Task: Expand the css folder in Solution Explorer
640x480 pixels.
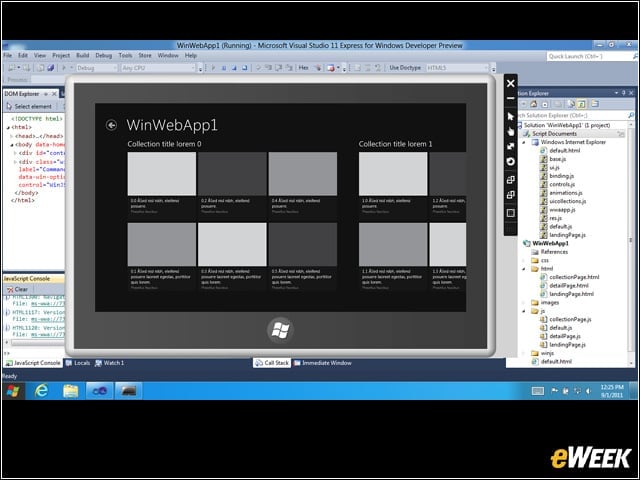Action: click(x=524, y=260)
